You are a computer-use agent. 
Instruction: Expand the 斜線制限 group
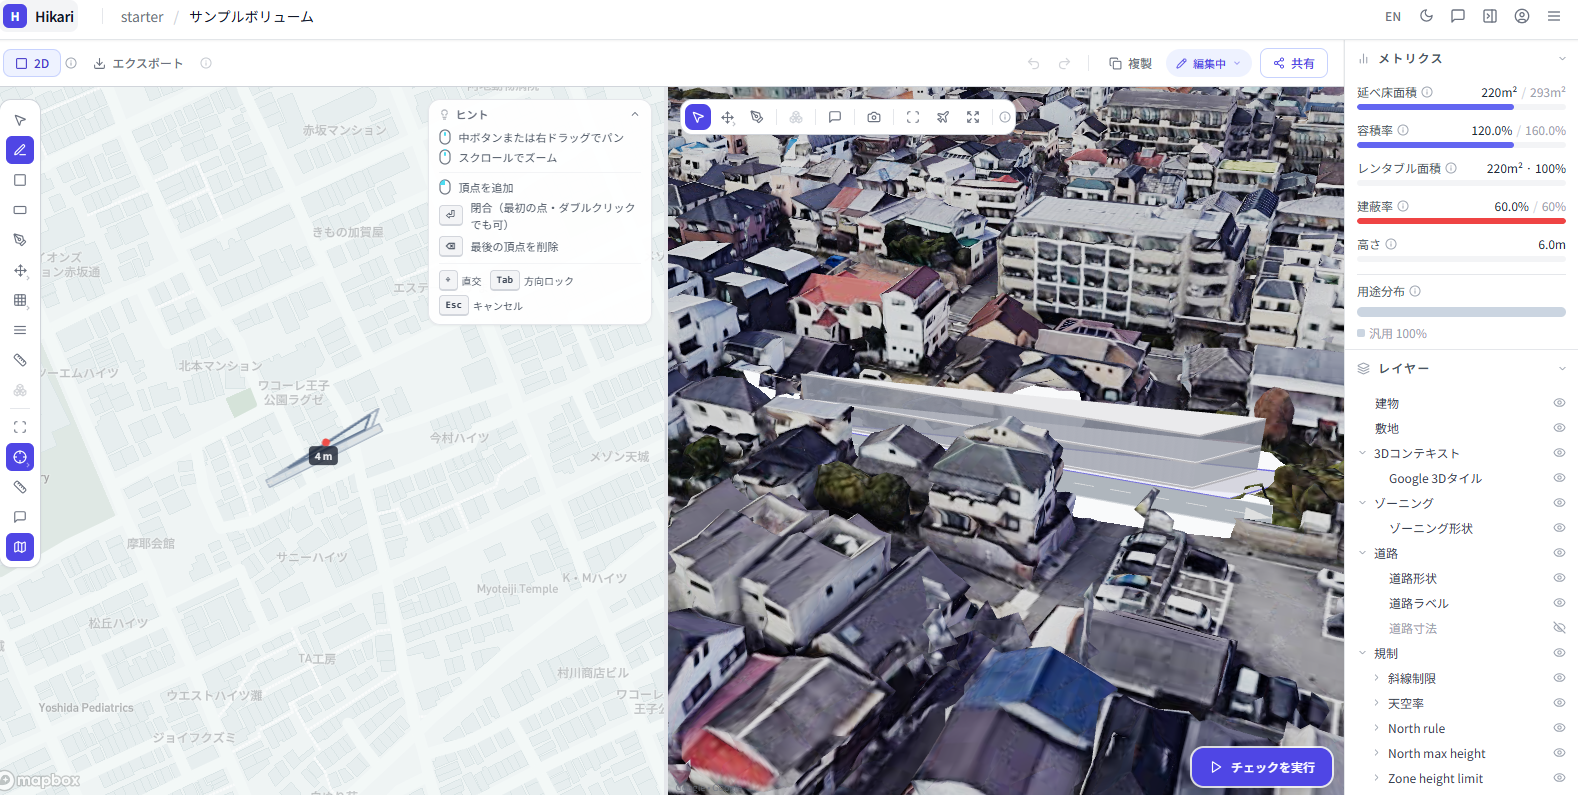[x=1376, y=678]
